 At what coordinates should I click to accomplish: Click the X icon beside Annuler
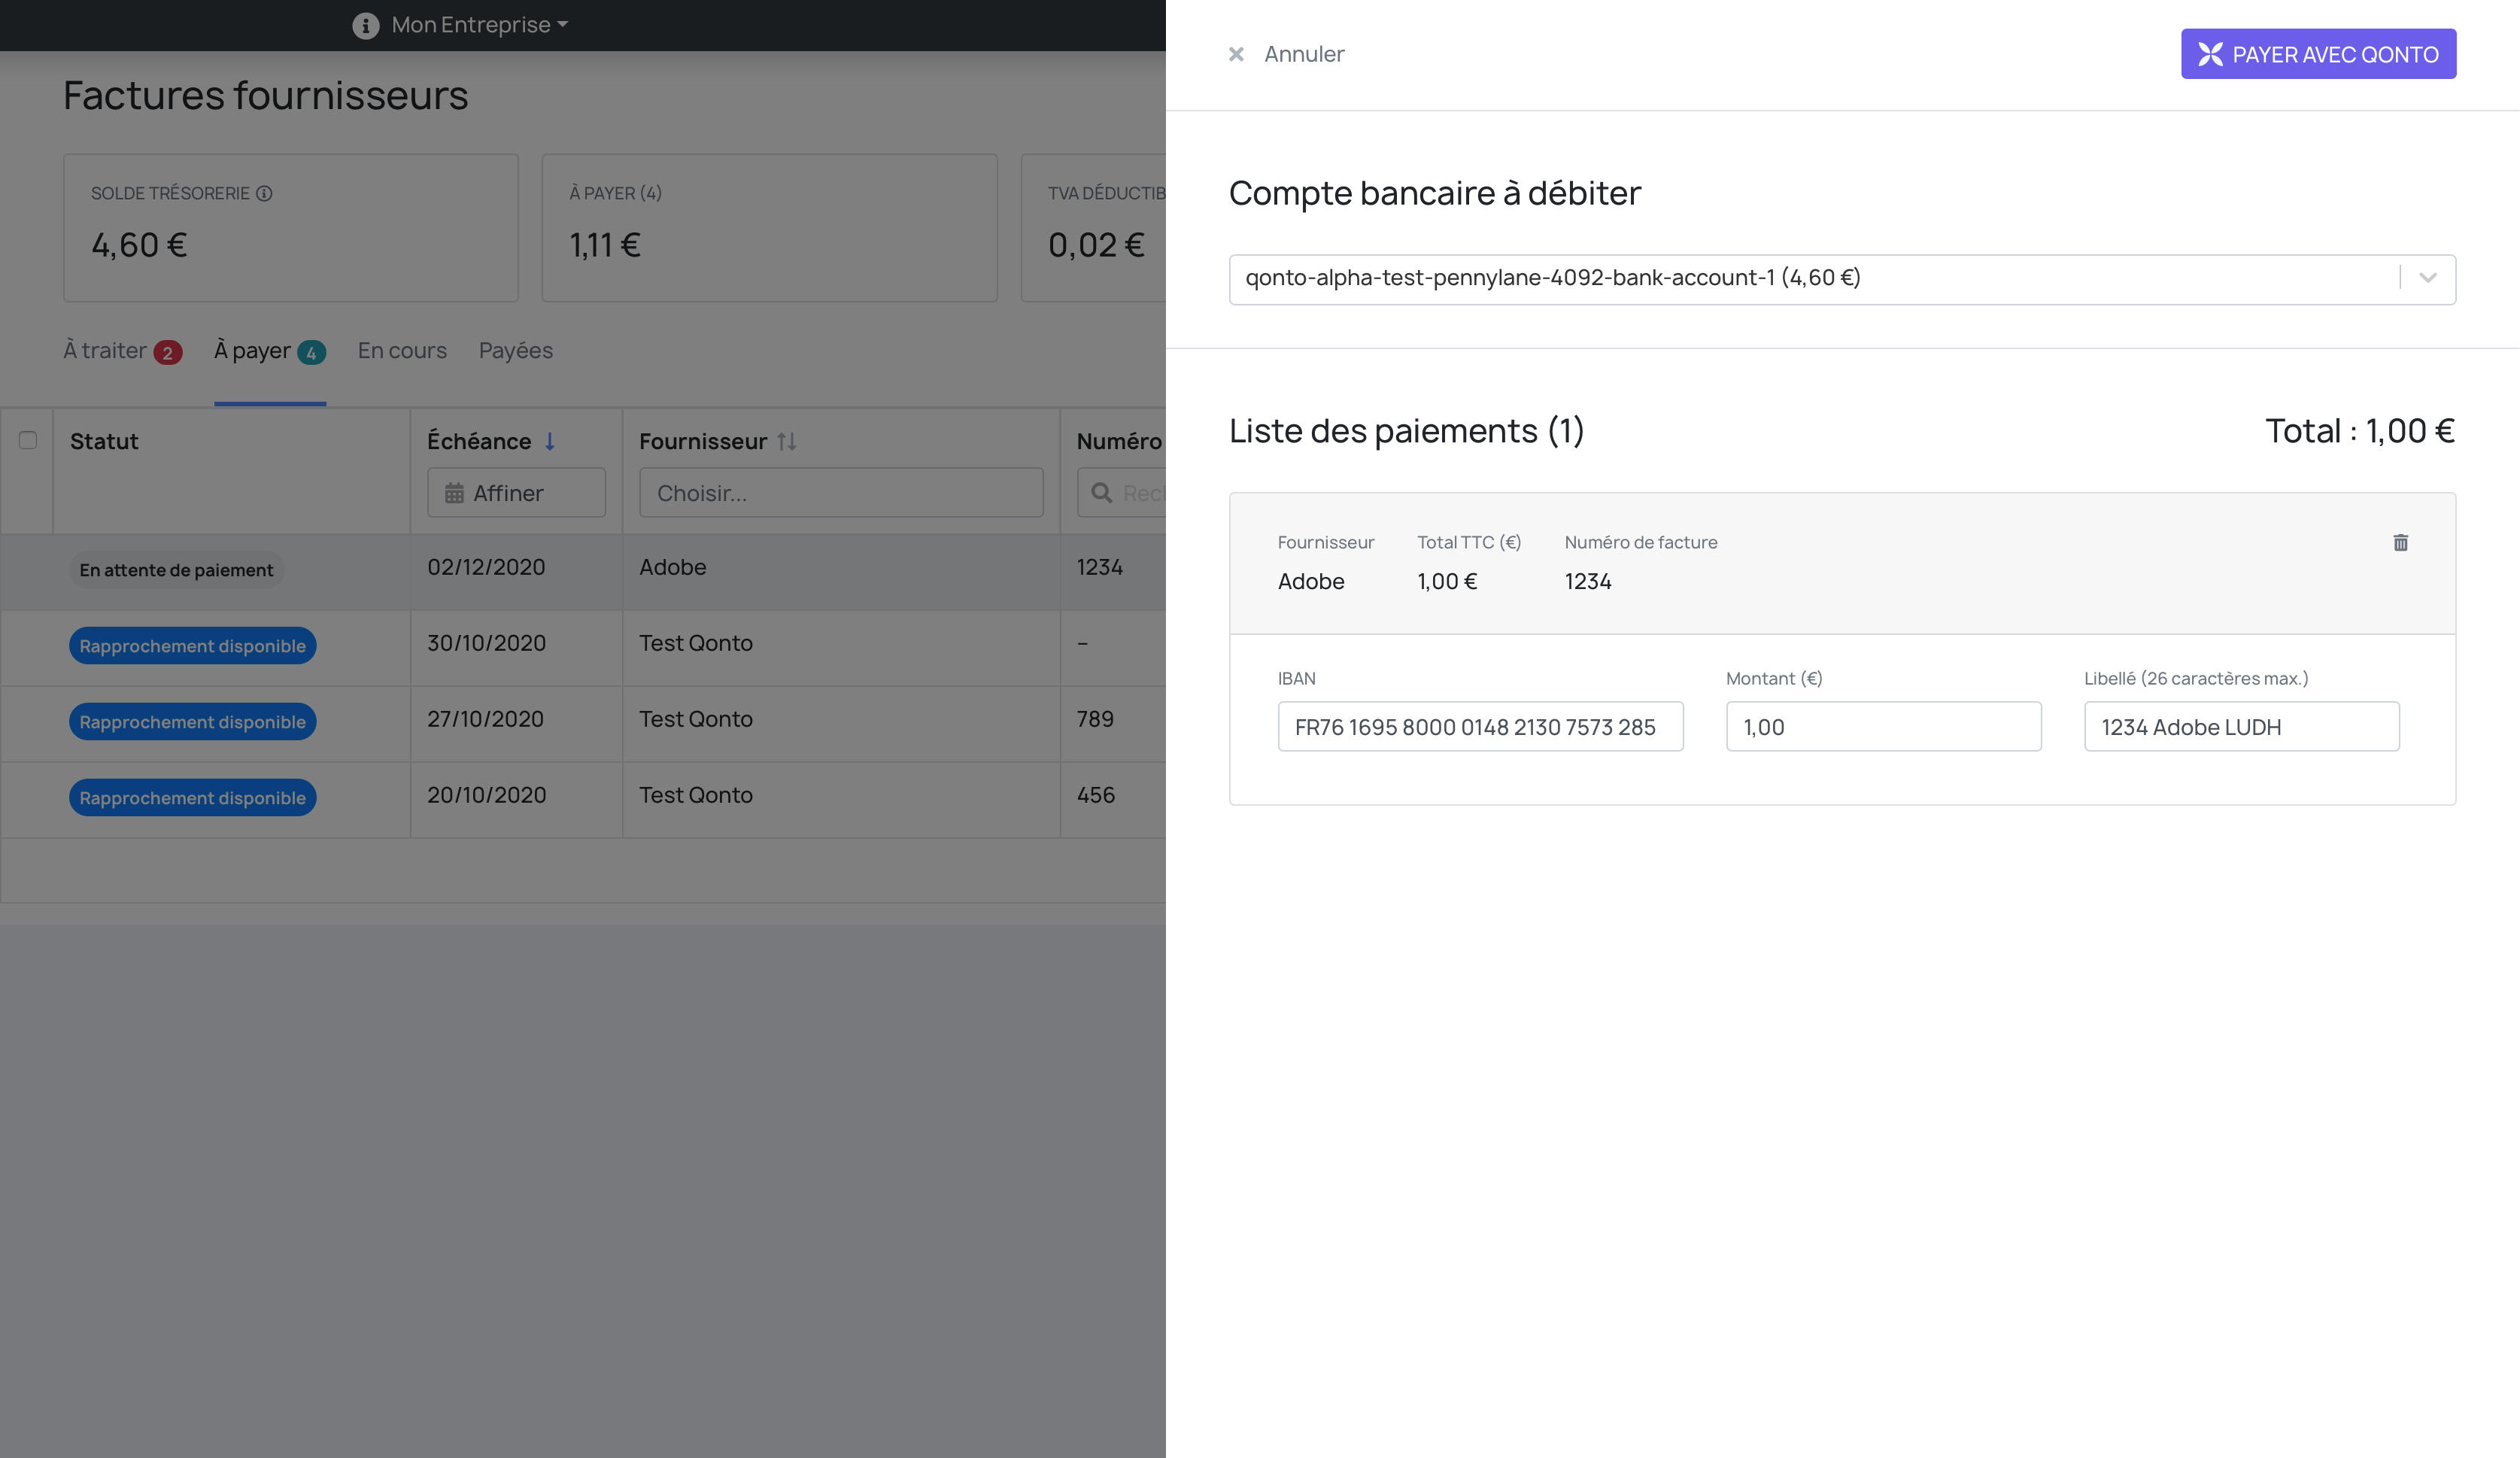point(1236,54)
